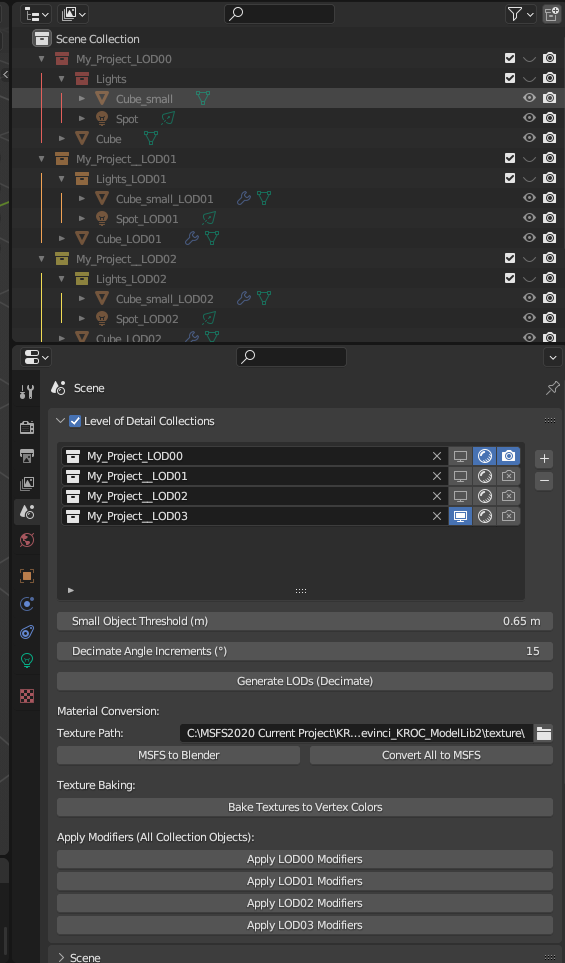Click Generate LODs (Decimate) button

tap(305, 680)
